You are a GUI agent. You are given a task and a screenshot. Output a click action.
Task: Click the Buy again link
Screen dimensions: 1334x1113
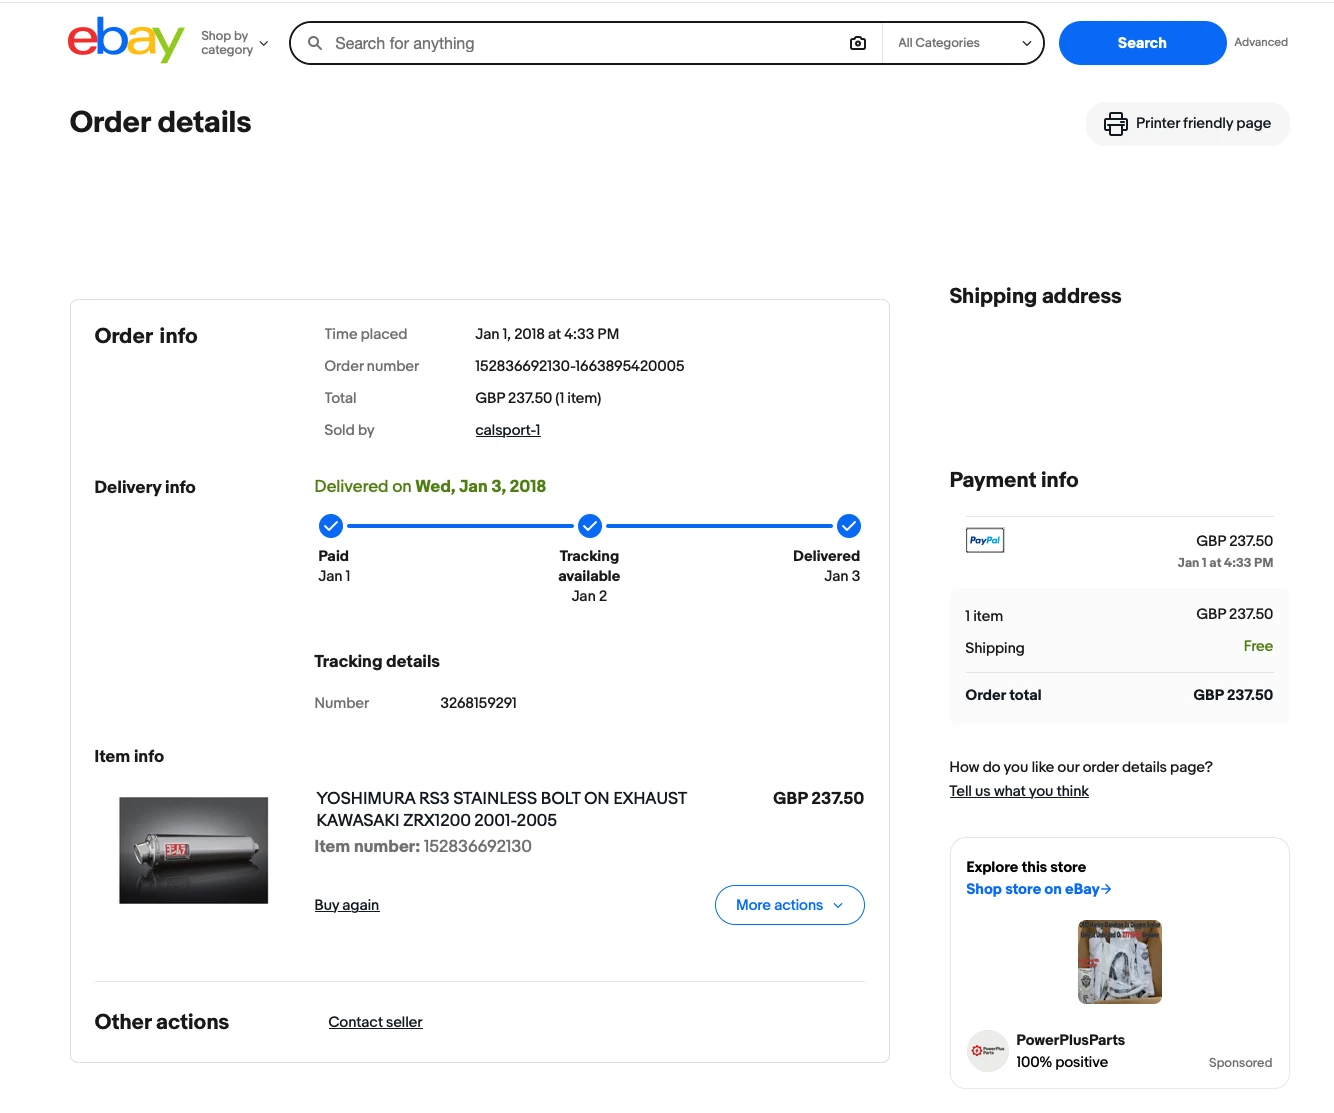click(347, 905)
